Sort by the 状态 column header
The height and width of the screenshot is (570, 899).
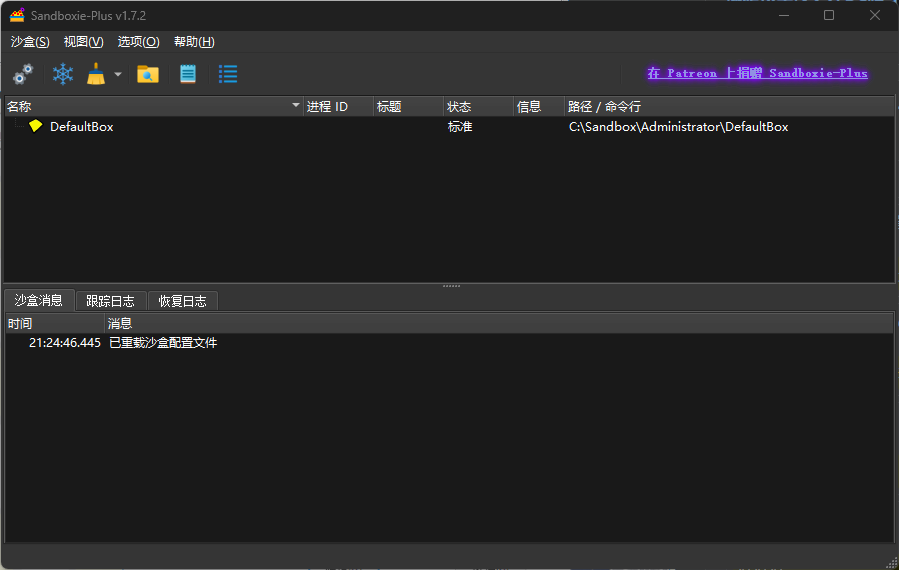(x=479, y=107)
